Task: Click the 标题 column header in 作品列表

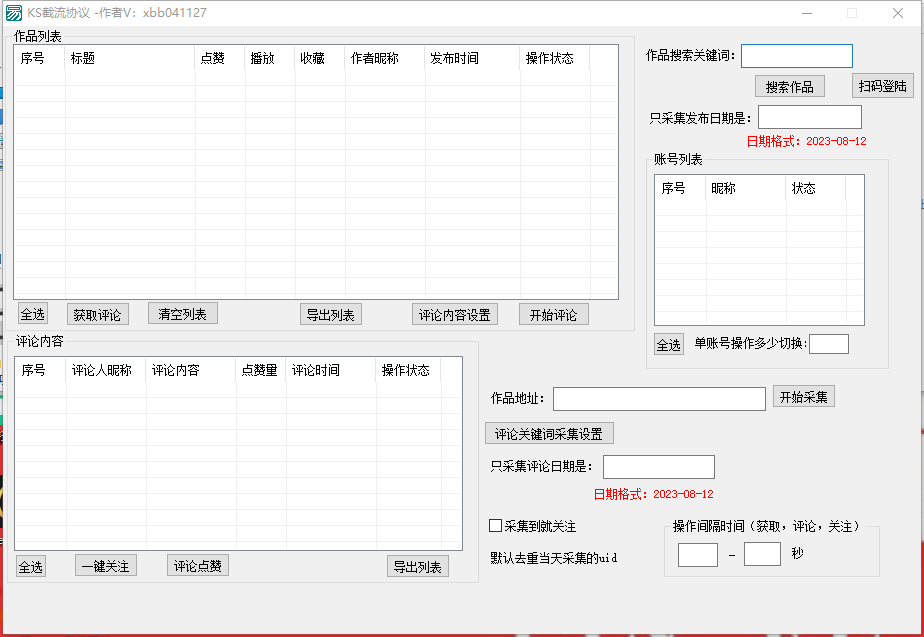Action: (130, 58)
